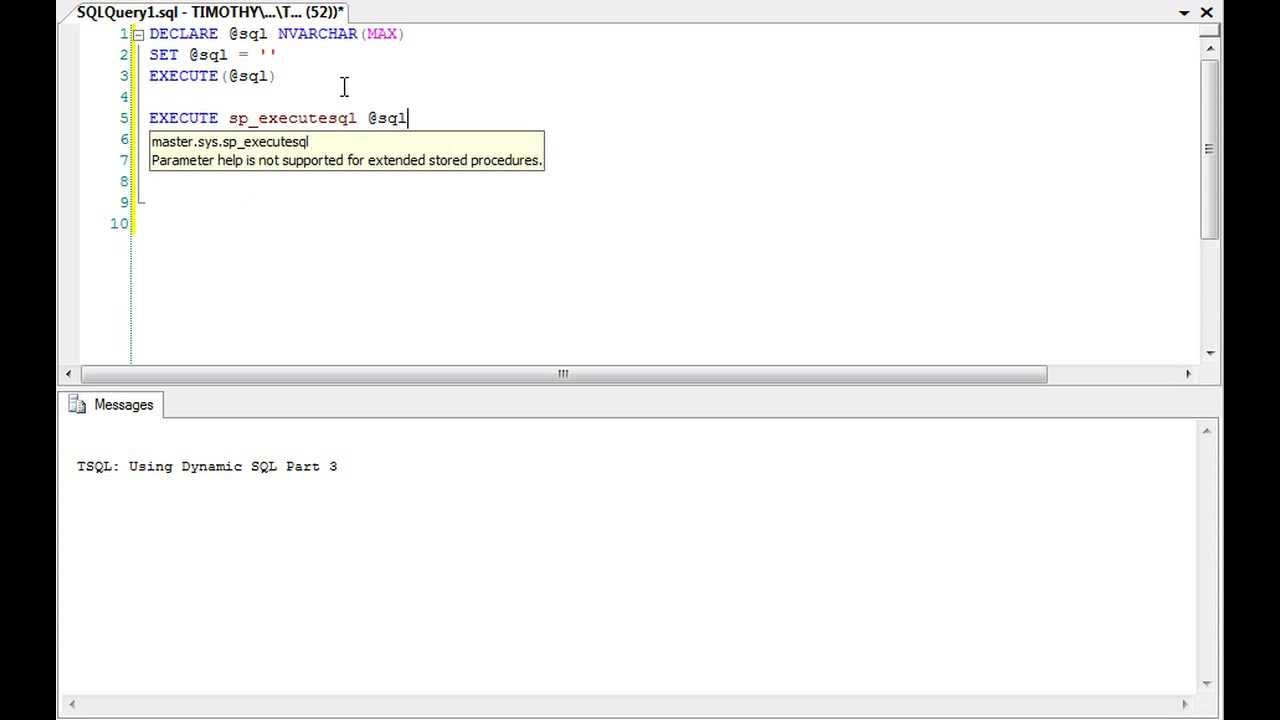Open the active files dropdown arrow
The image size is (1280, 720).
point(1185,13)
